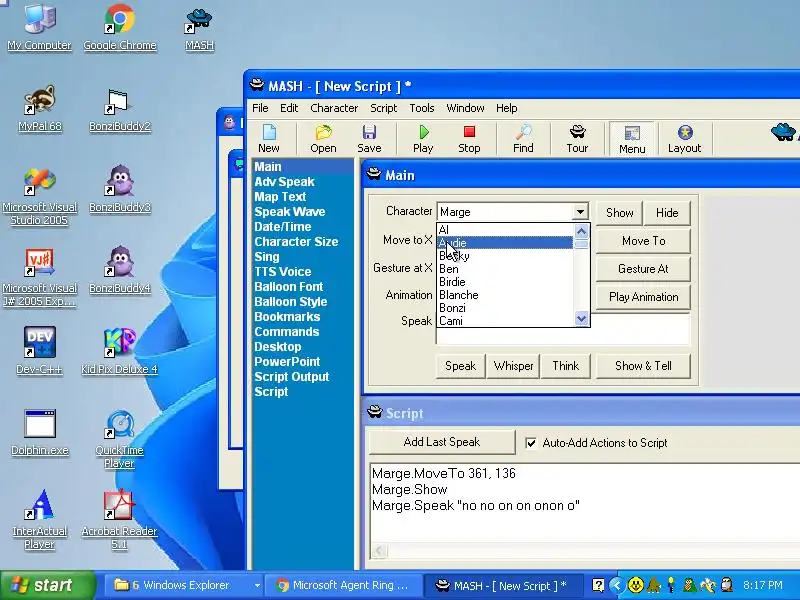The image size is (800, 600).
Task: Select TTS Voice in sidebar
Action: point(283,271)
